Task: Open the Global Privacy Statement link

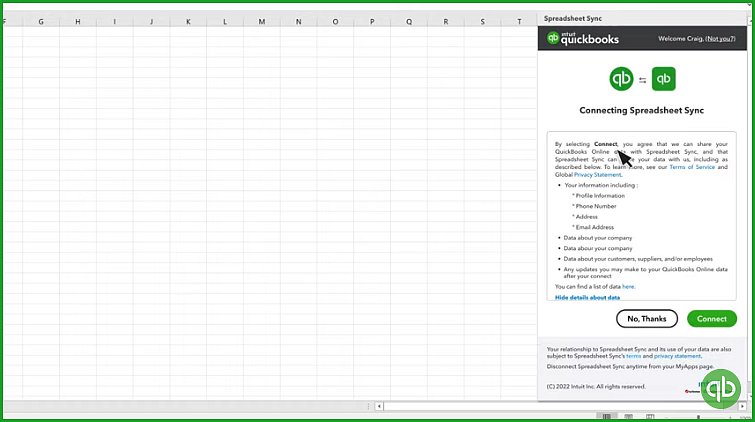Action: pyautogui.click(x=597, y=175)
